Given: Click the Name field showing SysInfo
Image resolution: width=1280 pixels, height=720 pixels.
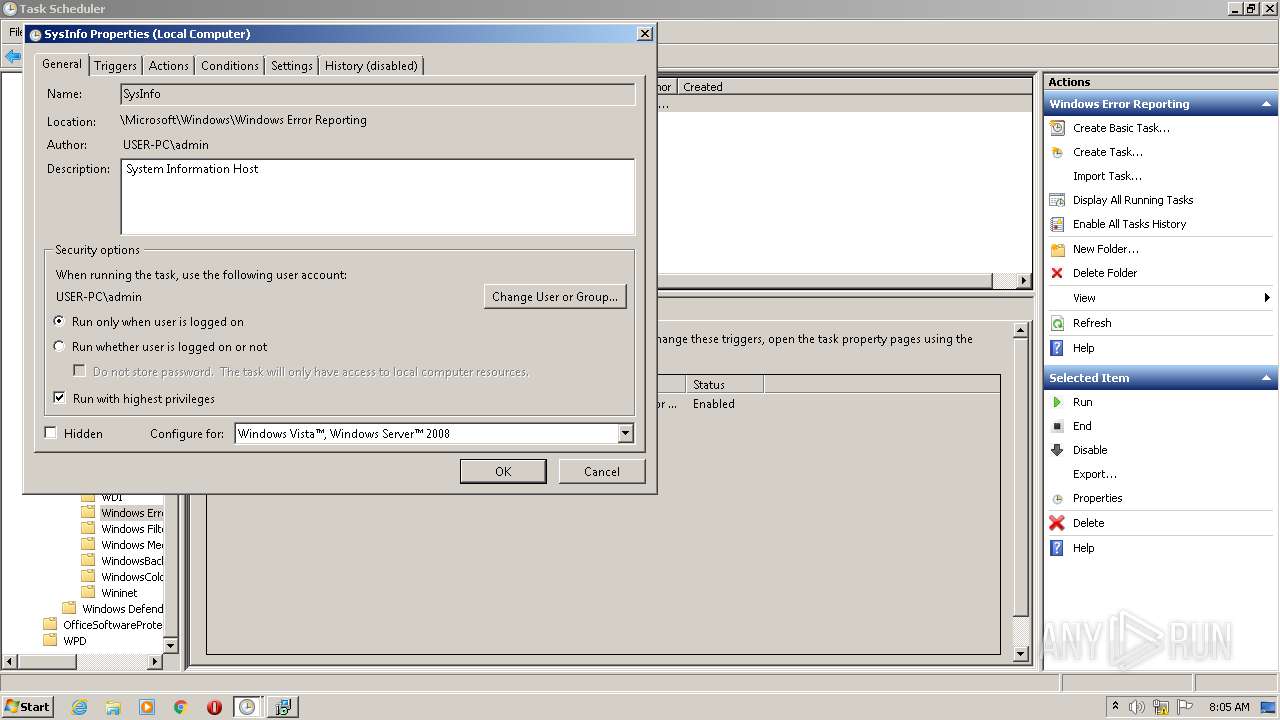Looking at the screenshot, I should [x=378, y=94].
